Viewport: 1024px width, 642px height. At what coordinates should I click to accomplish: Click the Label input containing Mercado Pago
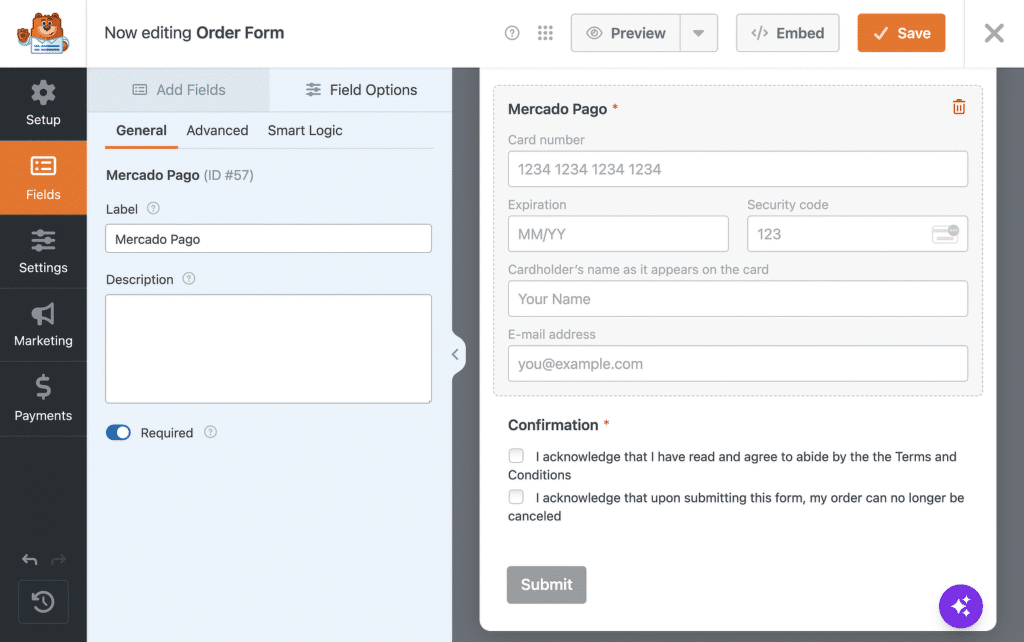coord(268,239)
